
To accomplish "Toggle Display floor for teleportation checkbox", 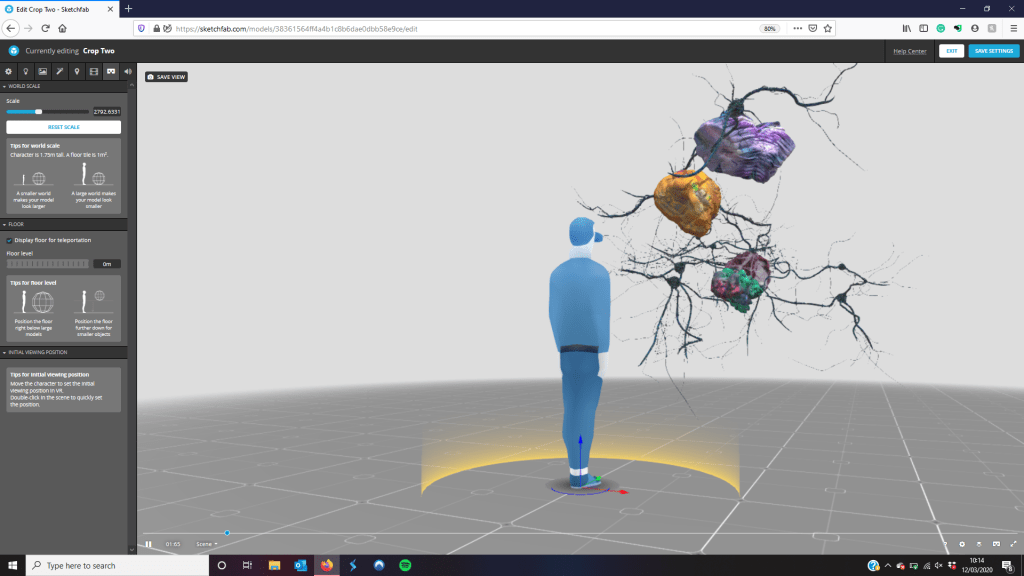I will [10, 240].
